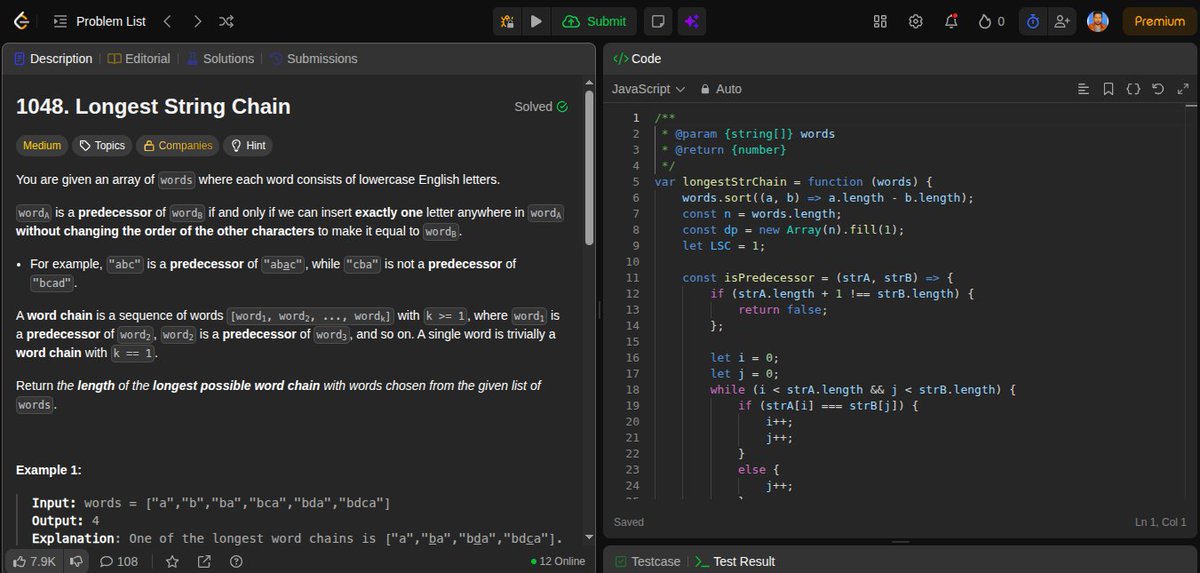
Task: Toggle the stopwatch timer
Action: (1033, 21)
